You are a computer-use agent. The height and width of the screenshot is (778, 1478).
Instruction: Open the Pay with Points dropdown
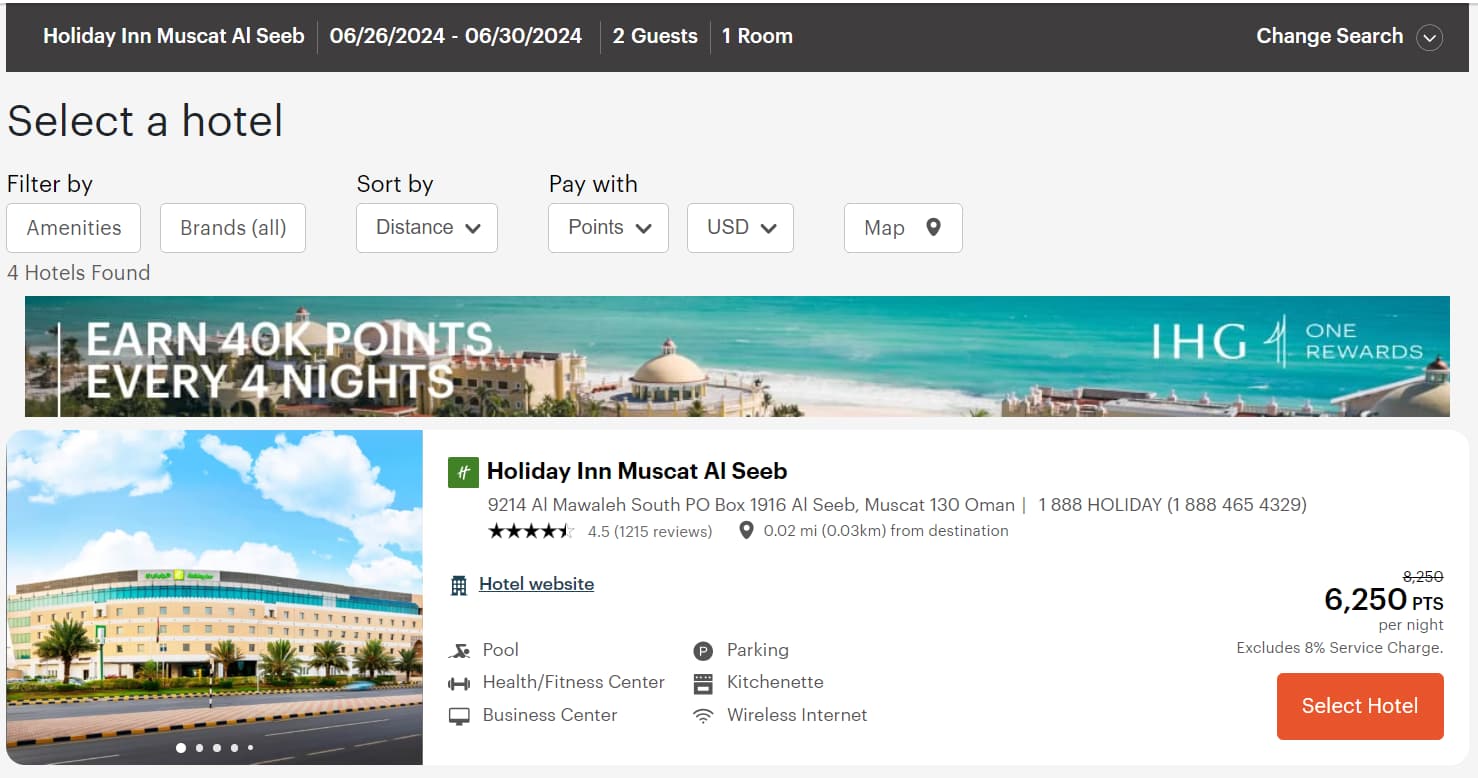point(608,228)
